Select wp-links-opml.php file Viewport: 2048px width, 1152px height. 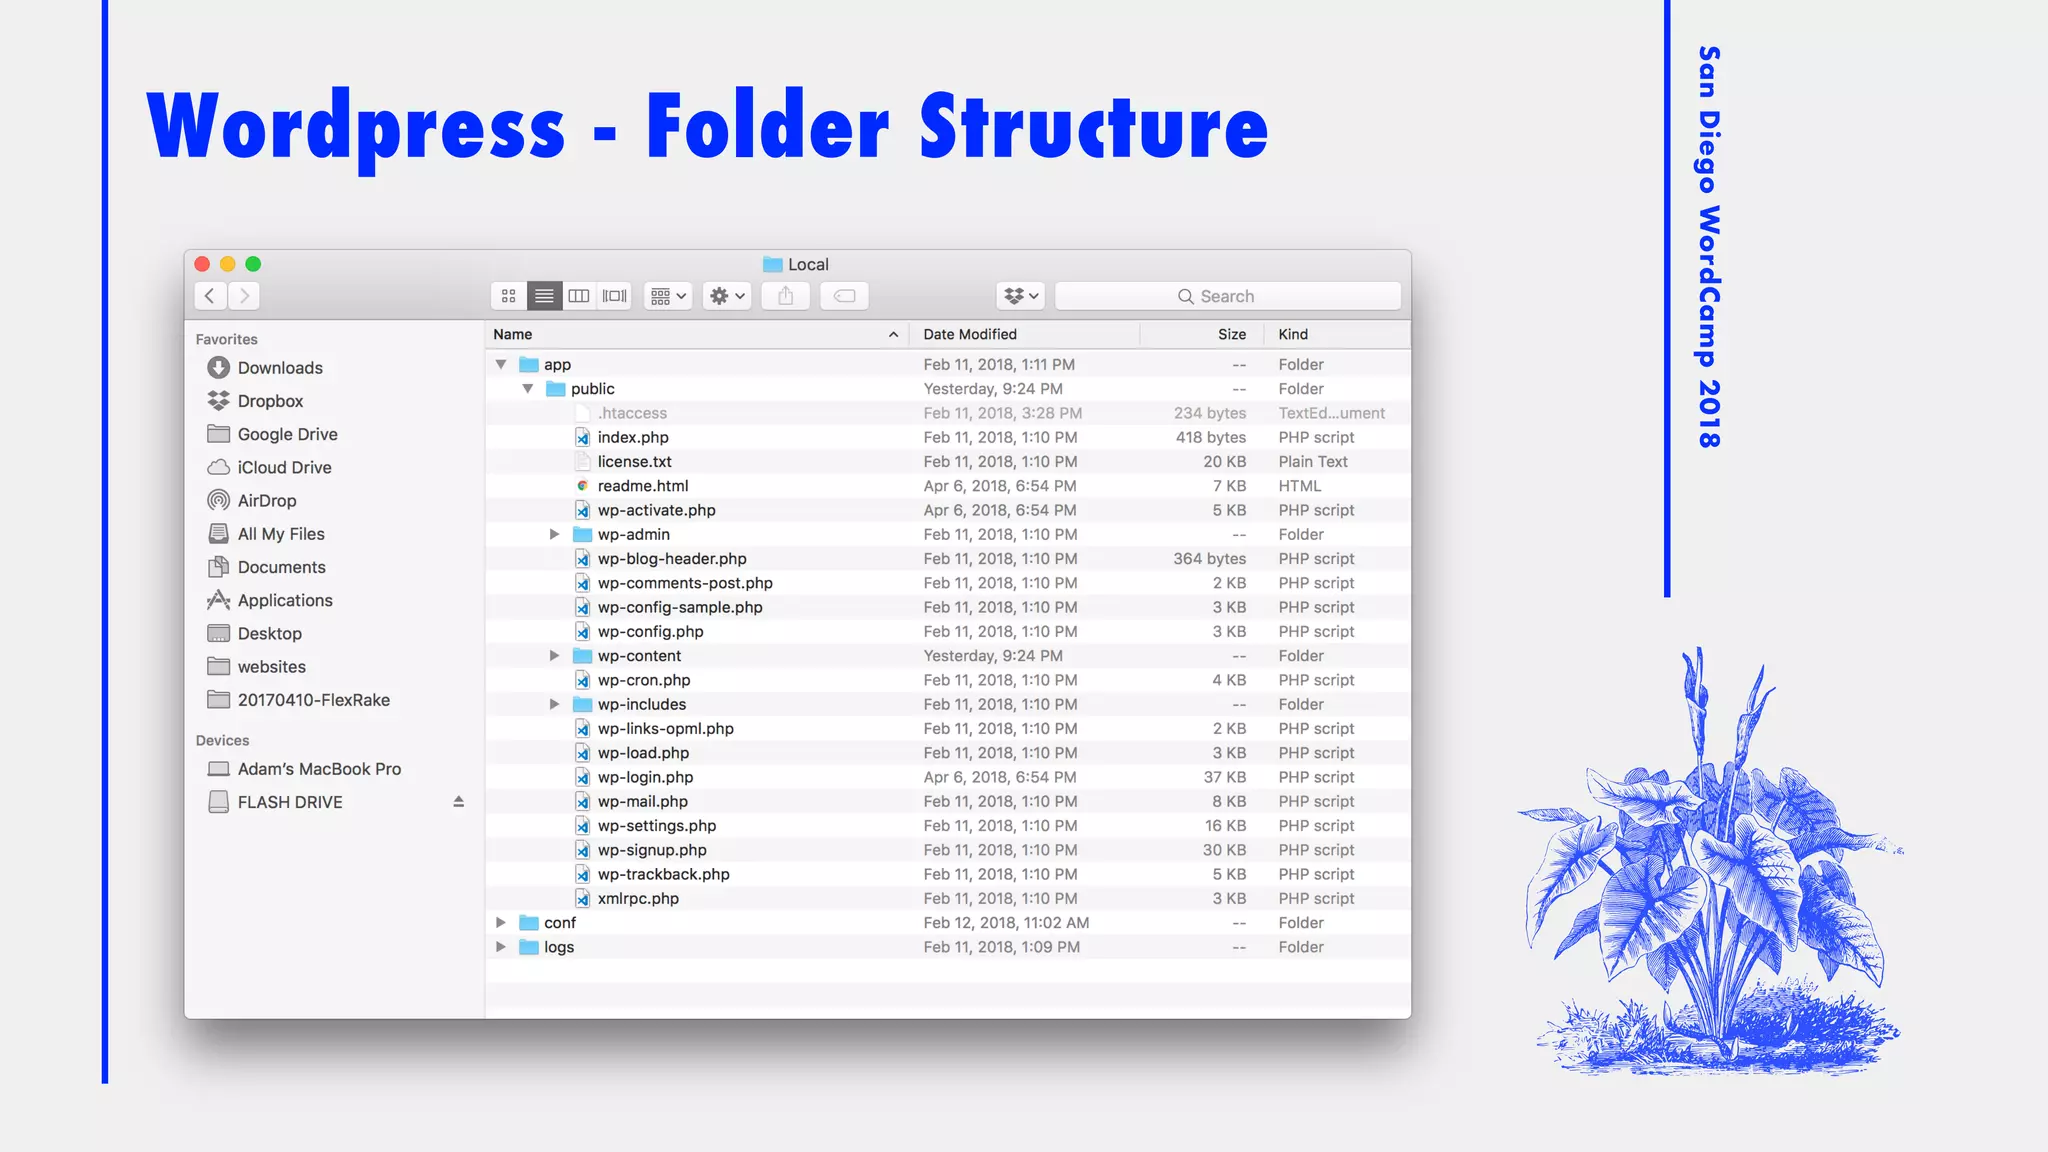[948, 729]
